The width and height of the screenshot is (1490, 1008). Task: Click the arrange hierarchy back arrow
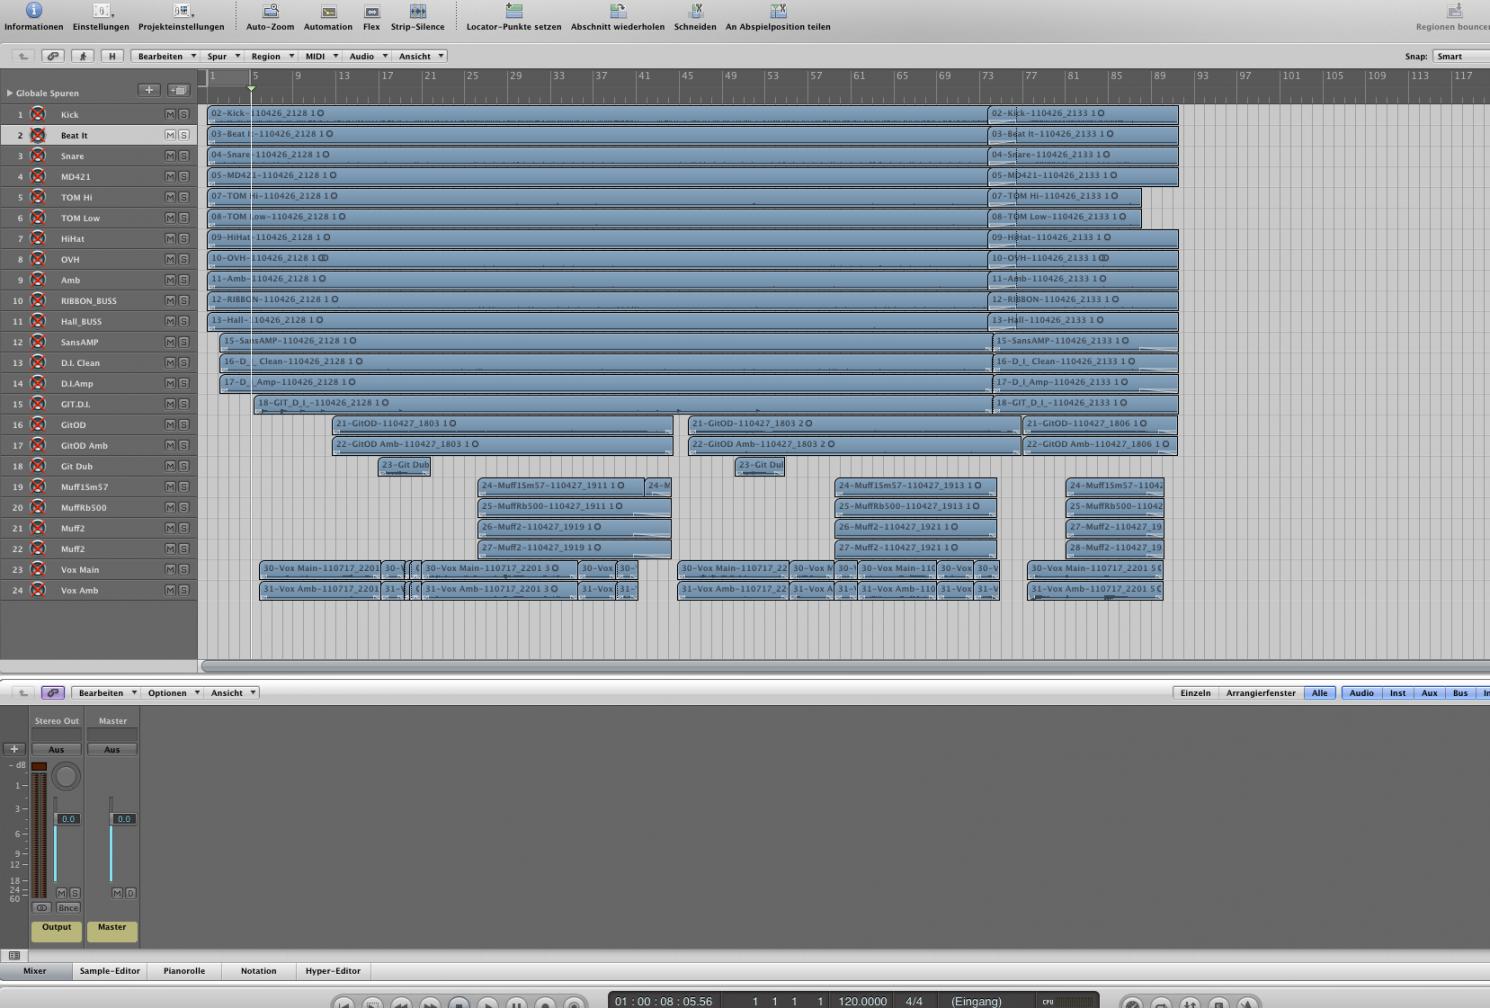pos(23,56)
